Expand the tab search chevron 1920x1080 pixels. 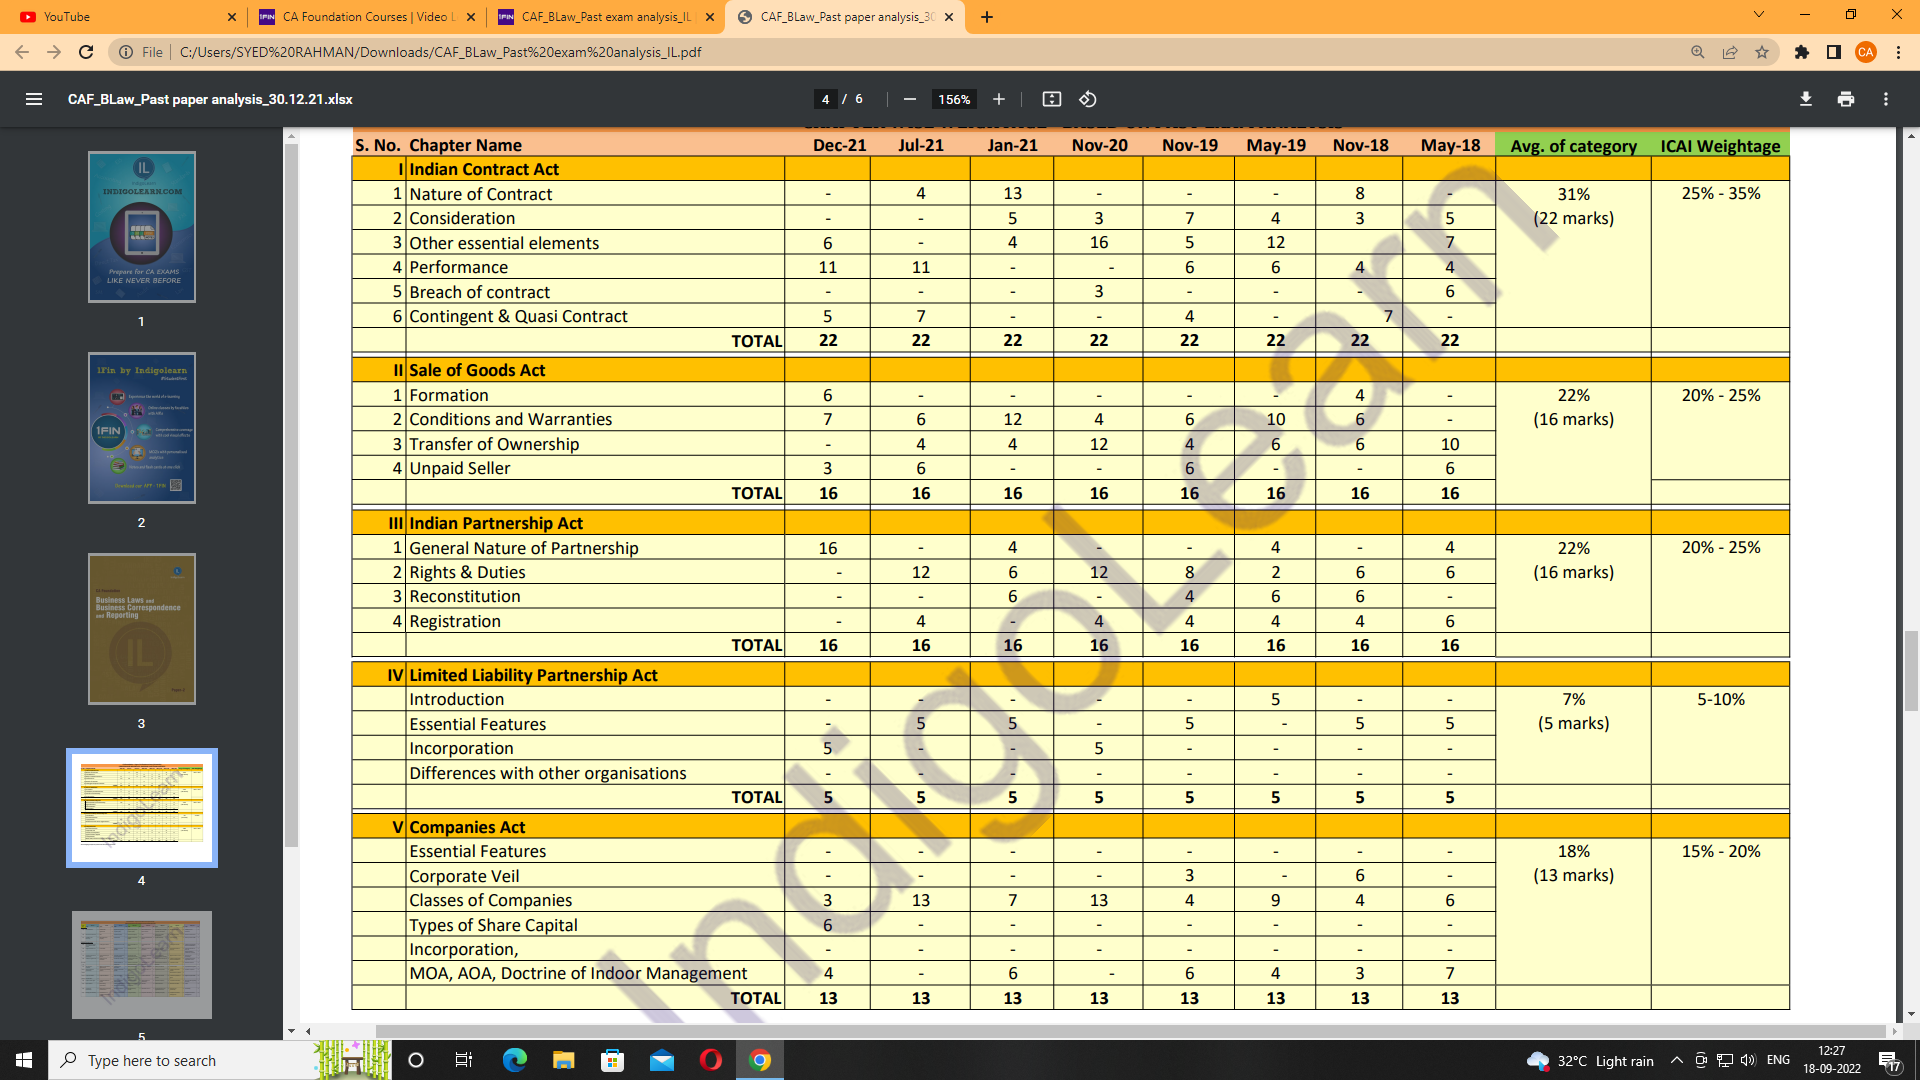point(1758,15)
